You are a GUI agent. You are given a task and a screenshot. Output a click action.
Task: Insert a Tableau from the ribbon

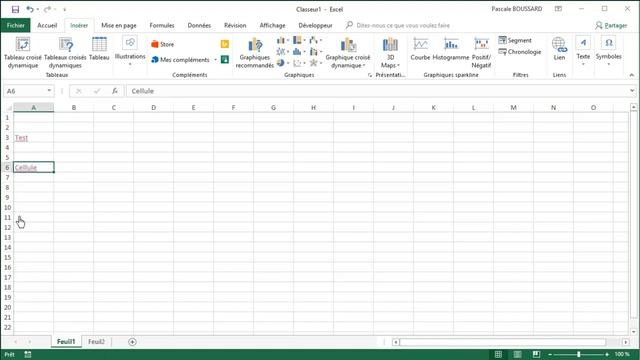(99, 49)
